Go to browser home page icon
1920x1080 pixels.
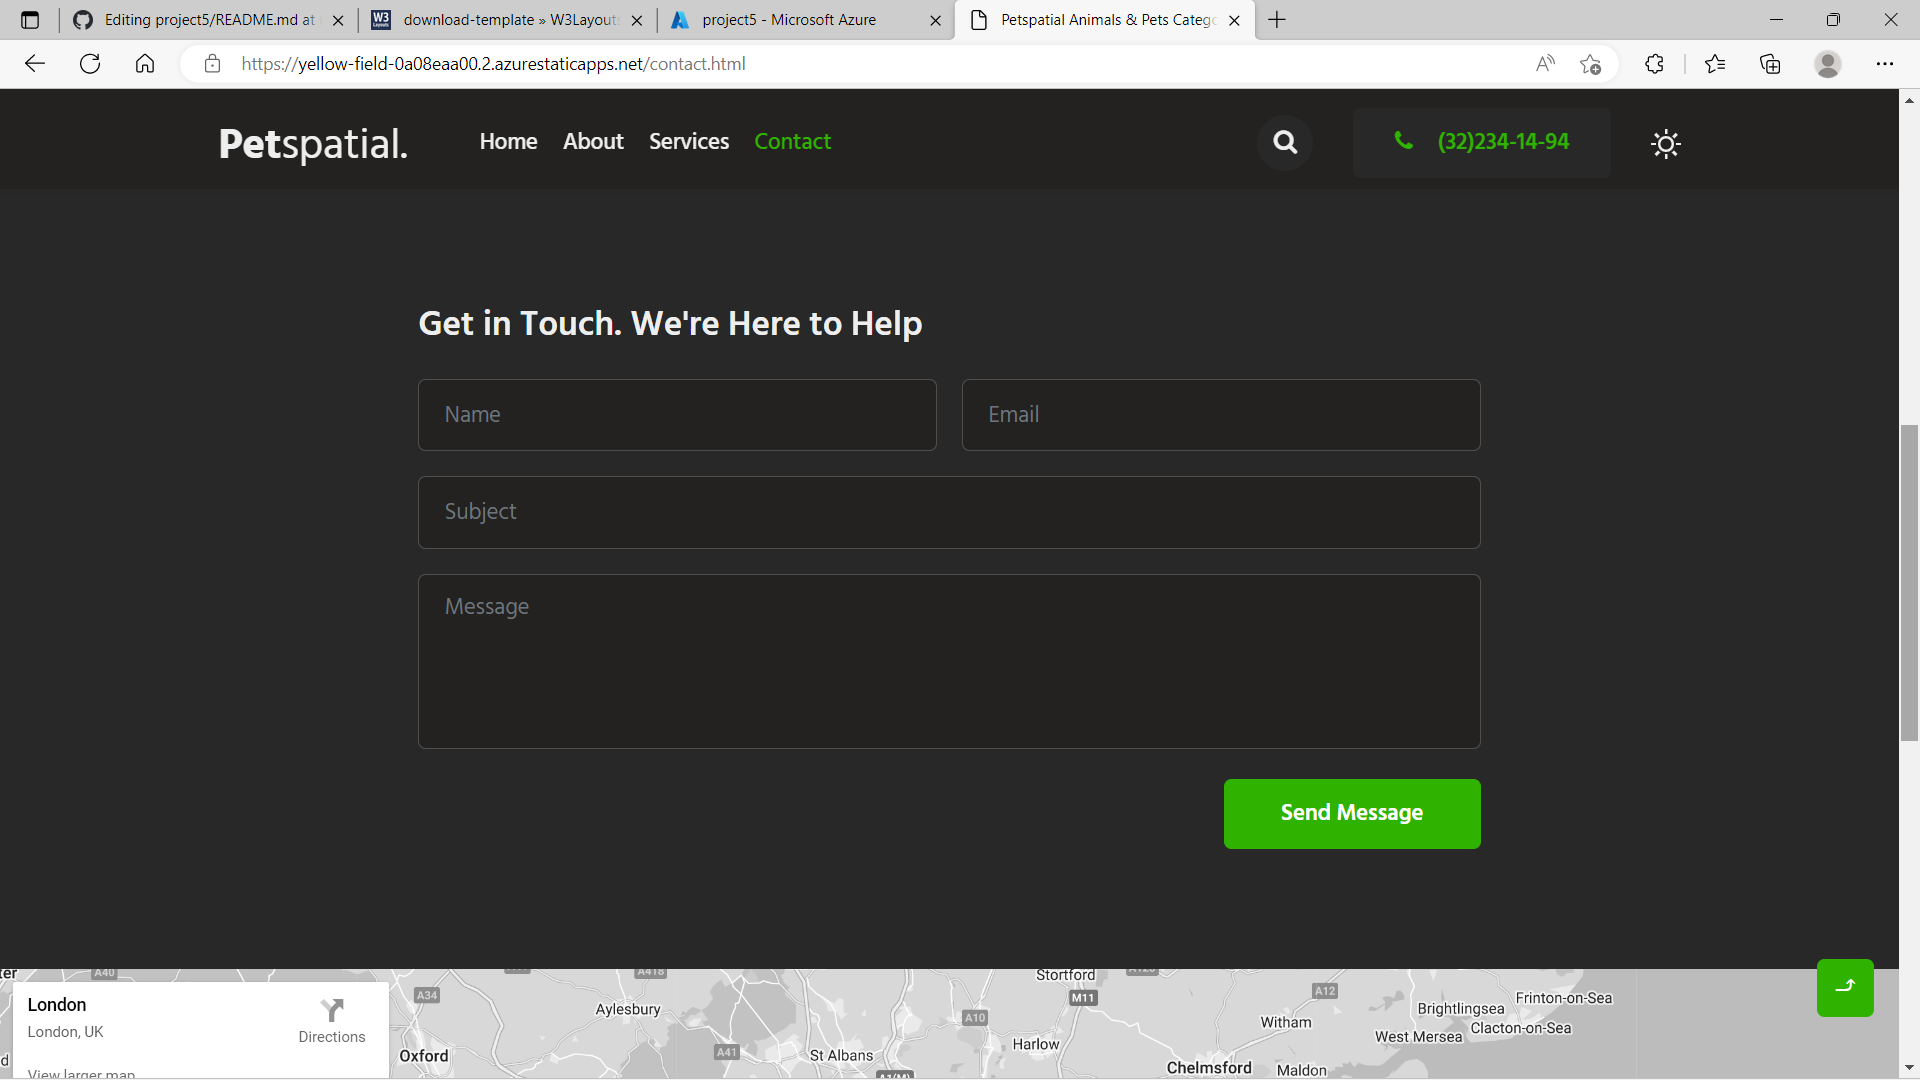pyautogui.click(x=145, y=64)
